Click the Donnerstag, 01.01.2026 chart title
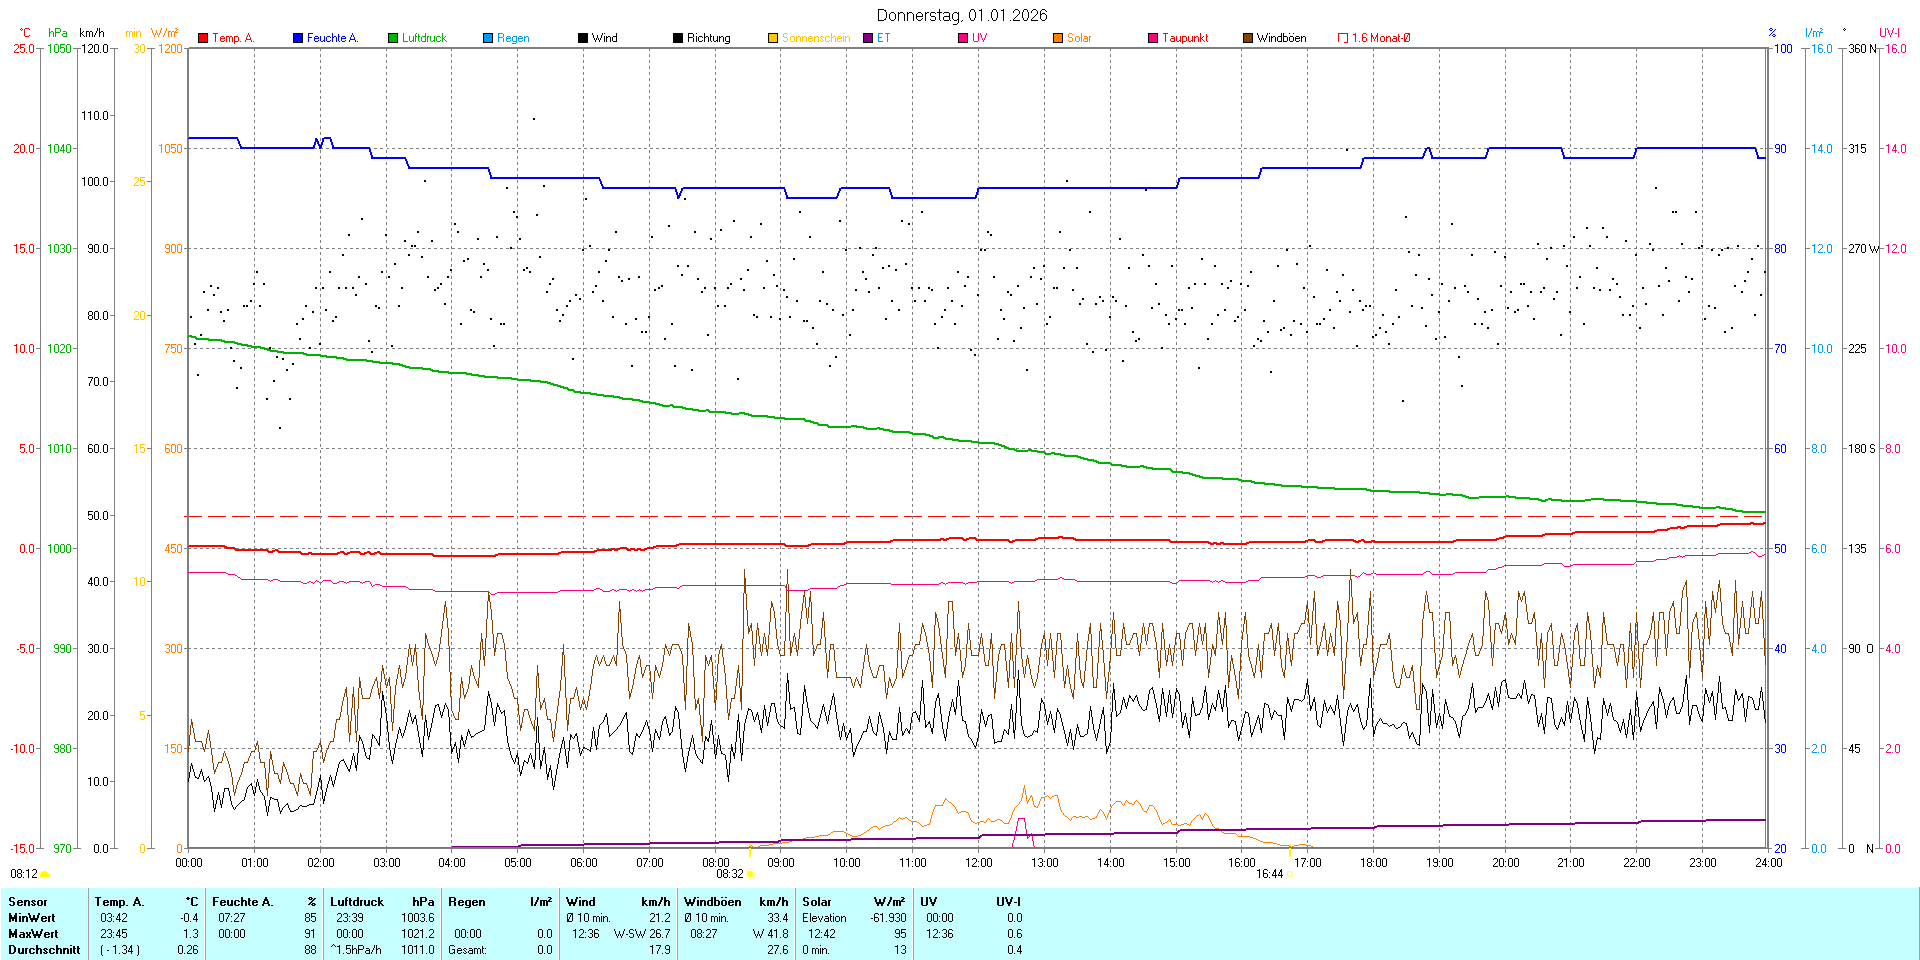This screenshot has height=960, width=1920. (x=962, y=15)
